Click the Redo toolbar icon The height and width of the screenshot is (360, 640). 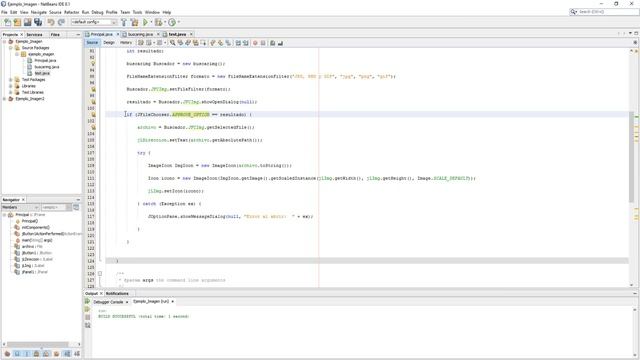(x=61, y=22)
